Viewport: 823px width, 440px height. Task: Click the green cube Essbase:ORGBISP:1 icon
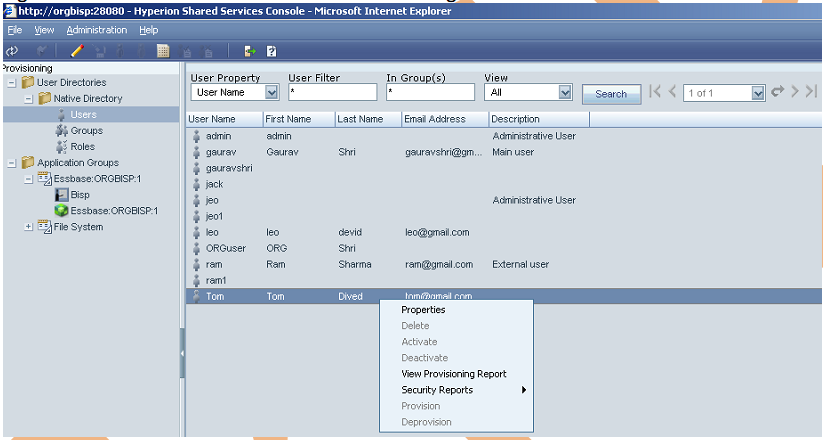coord(61,211)
